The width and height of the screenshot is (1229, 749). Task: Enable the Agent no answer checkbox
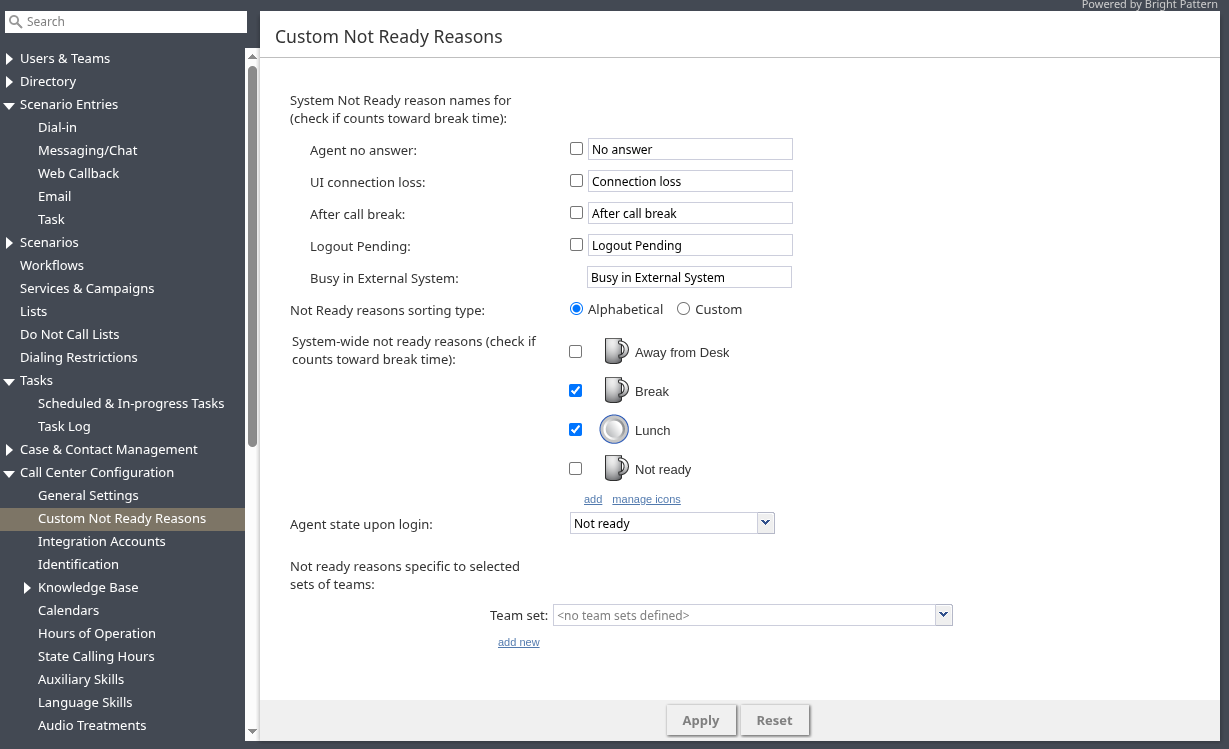click(x=576, y=149)
